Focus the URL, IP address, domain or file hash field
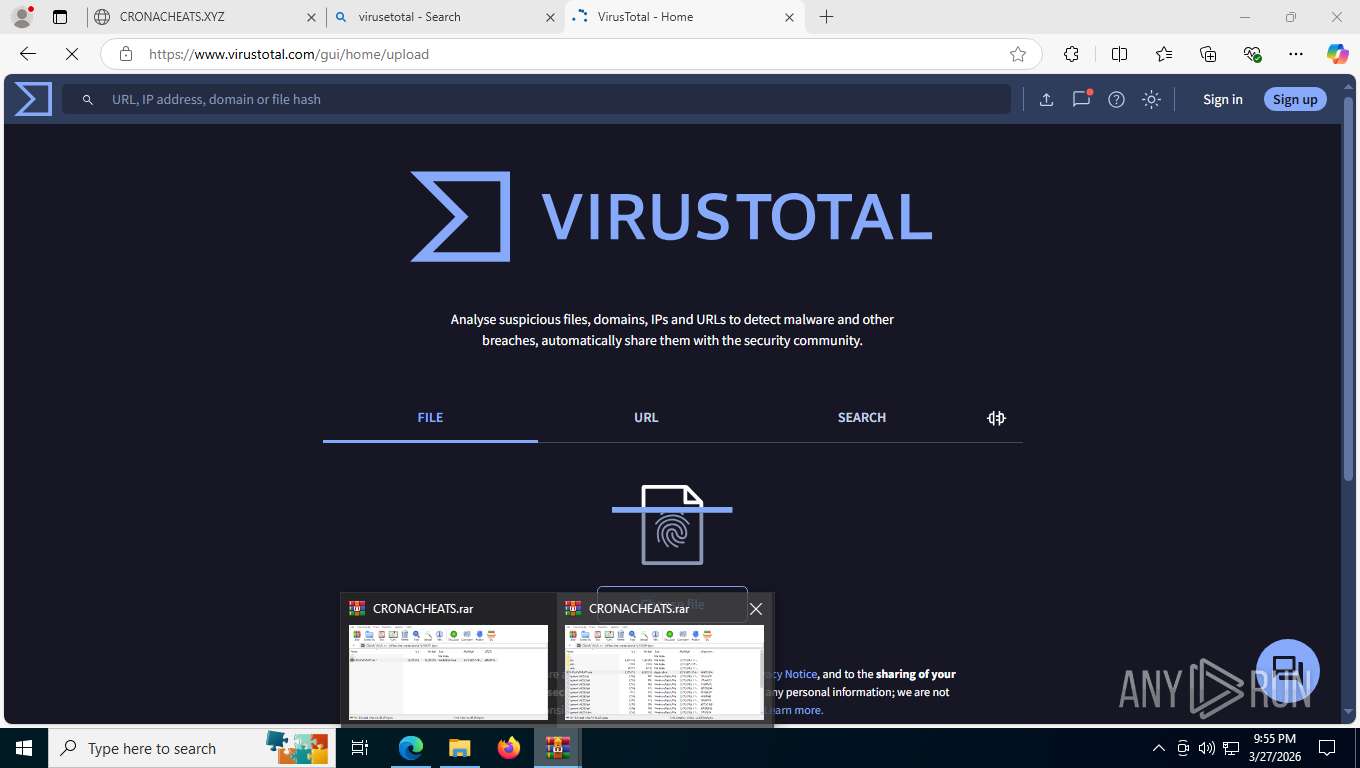The width and height of the screenshot is (1360, 768). click(536, 99)
